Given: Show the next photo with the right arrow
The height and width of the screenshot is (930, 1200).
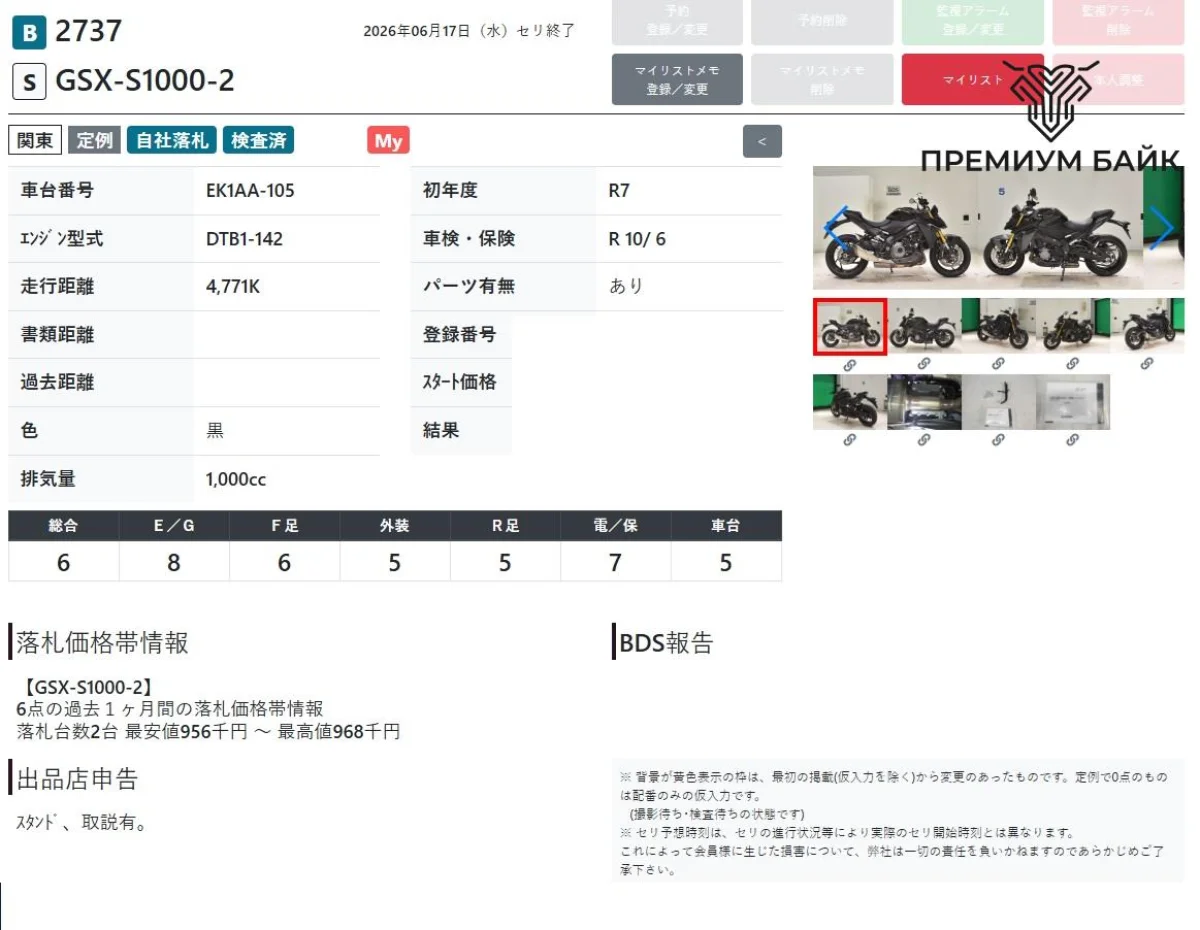Looking at the screenshot, I should point(1161,228).
